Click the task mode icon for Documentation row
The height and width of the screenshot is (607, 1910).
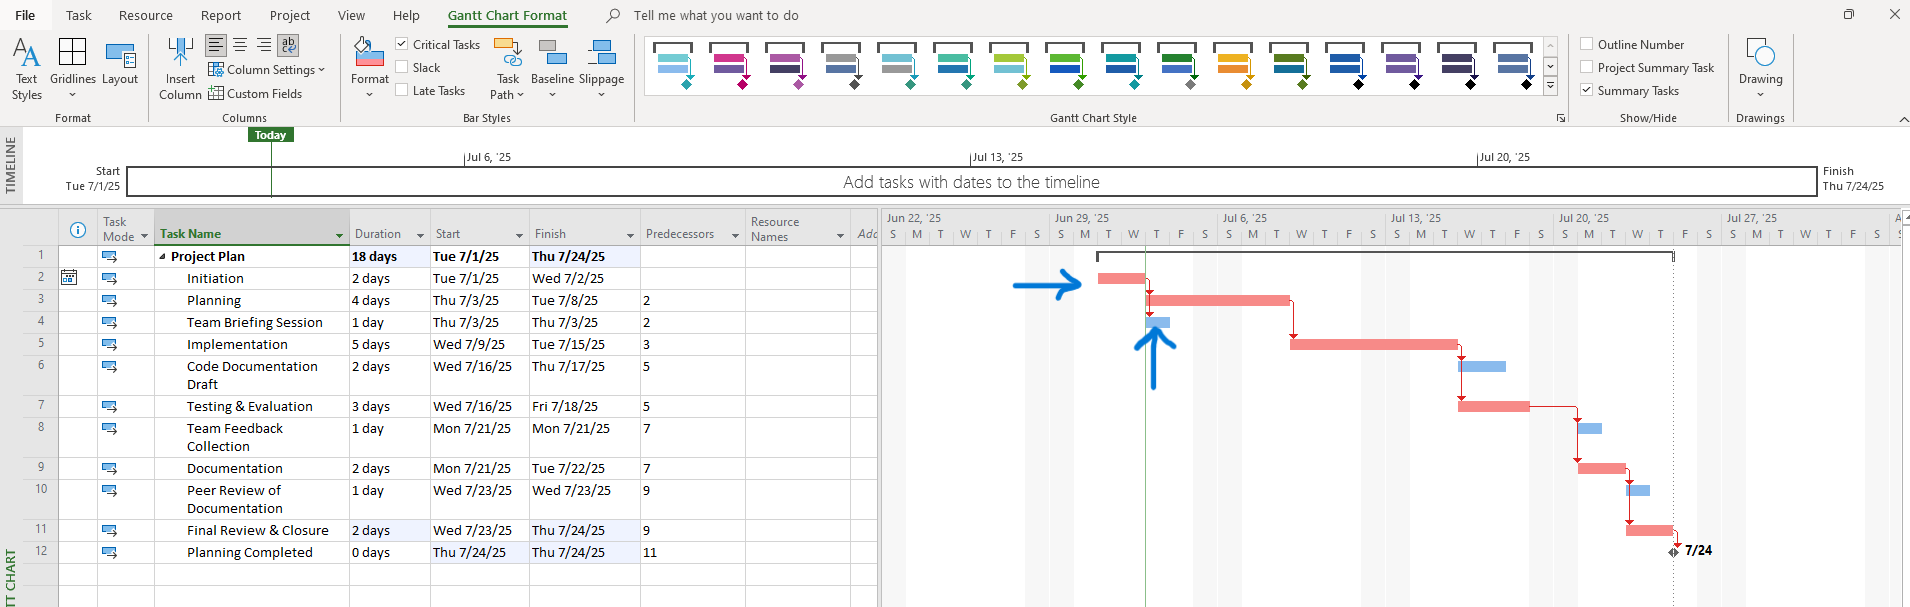point(109,468)
